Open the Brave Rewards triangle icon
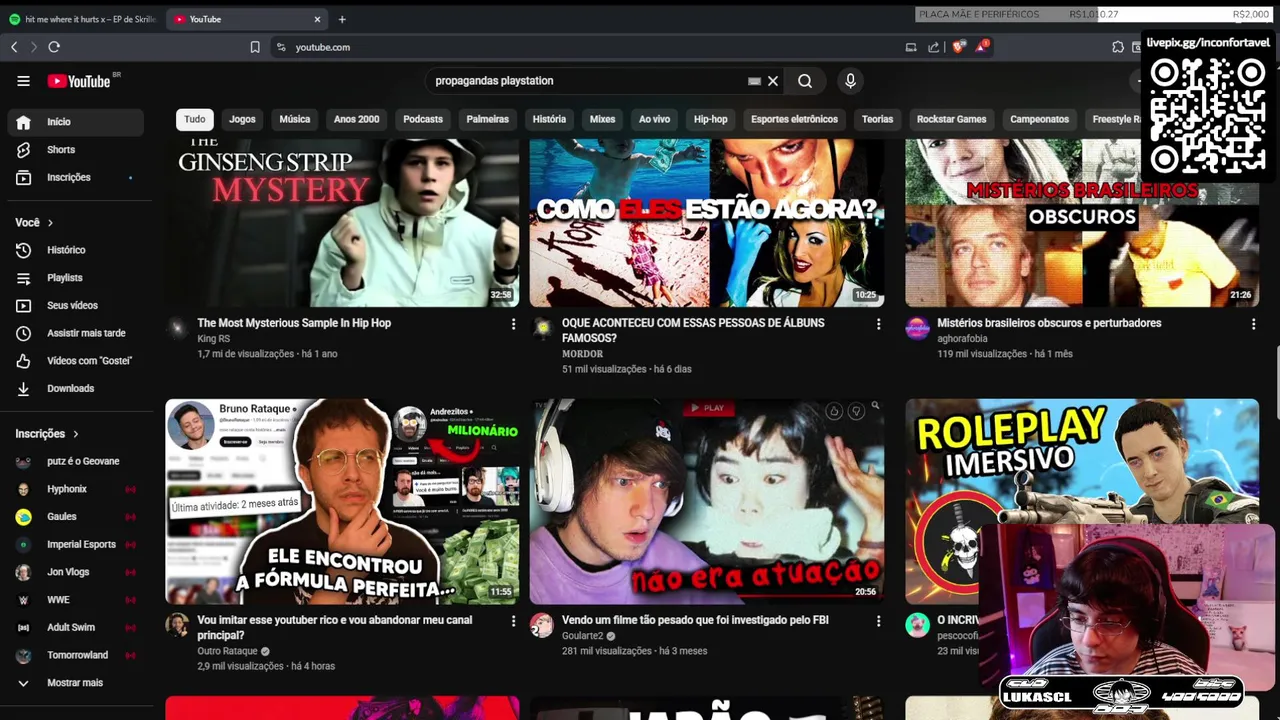This screenshot has width=1280, height=720. pyautogui.click(x=982, y=47)
